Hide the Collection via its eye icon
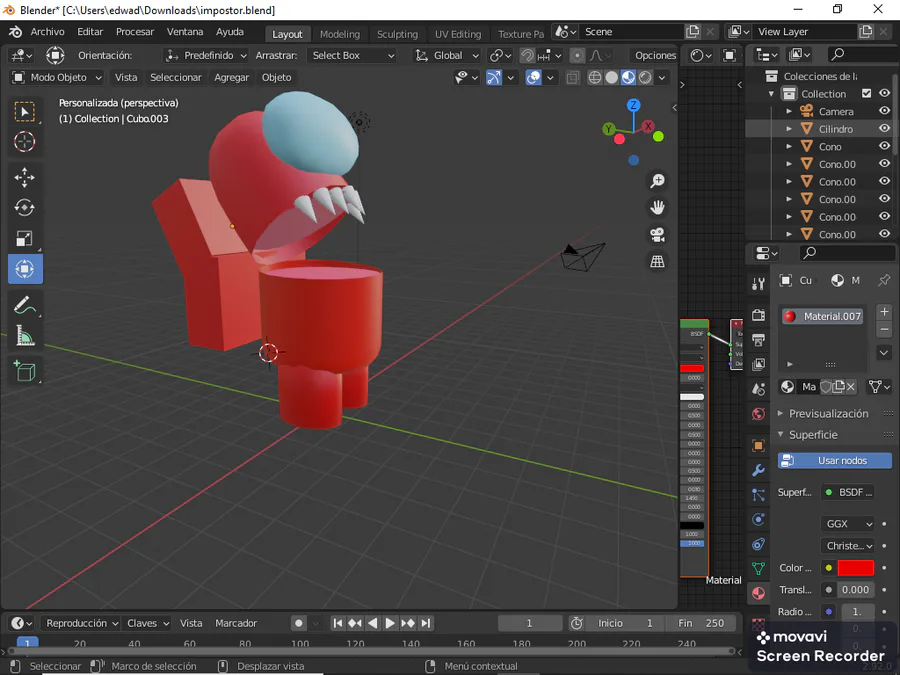The width and height of the screenshot is (900, 675). (x=885, y=93)
